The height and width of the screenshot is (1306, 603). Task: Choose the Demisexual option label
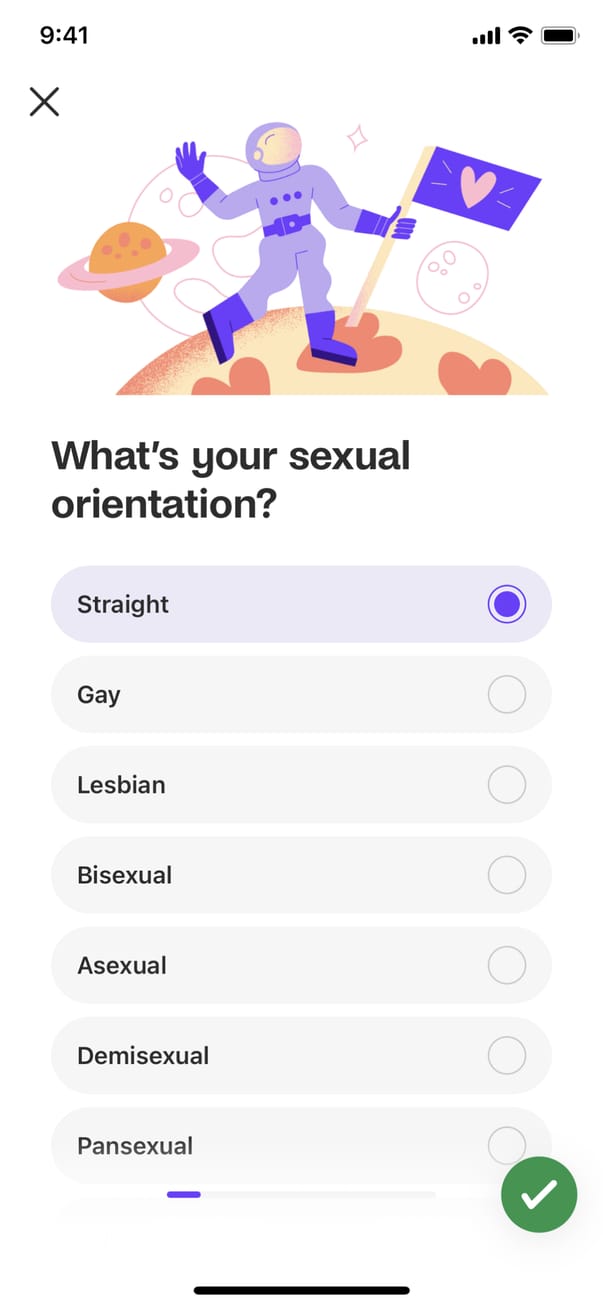143,1055
